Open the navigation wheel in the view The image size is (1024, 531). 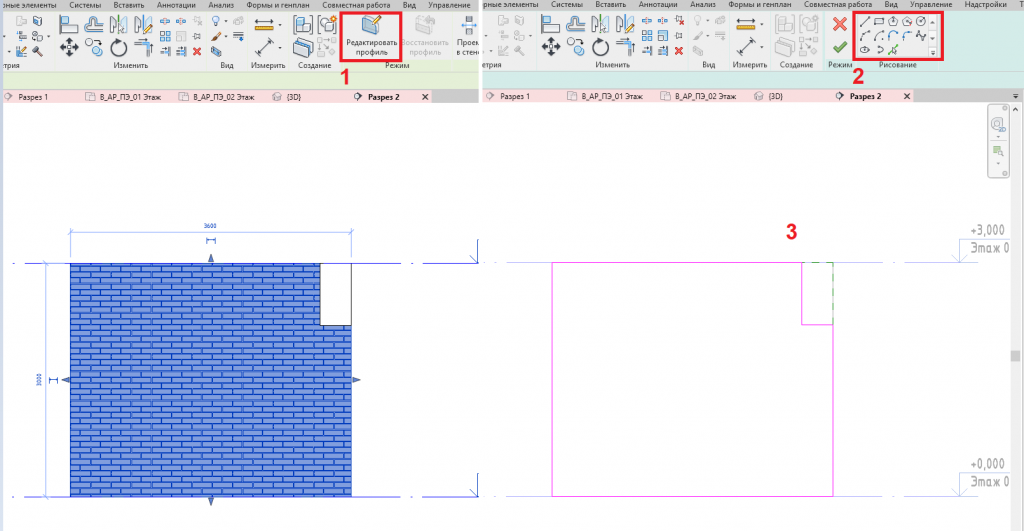click(997, 125)
